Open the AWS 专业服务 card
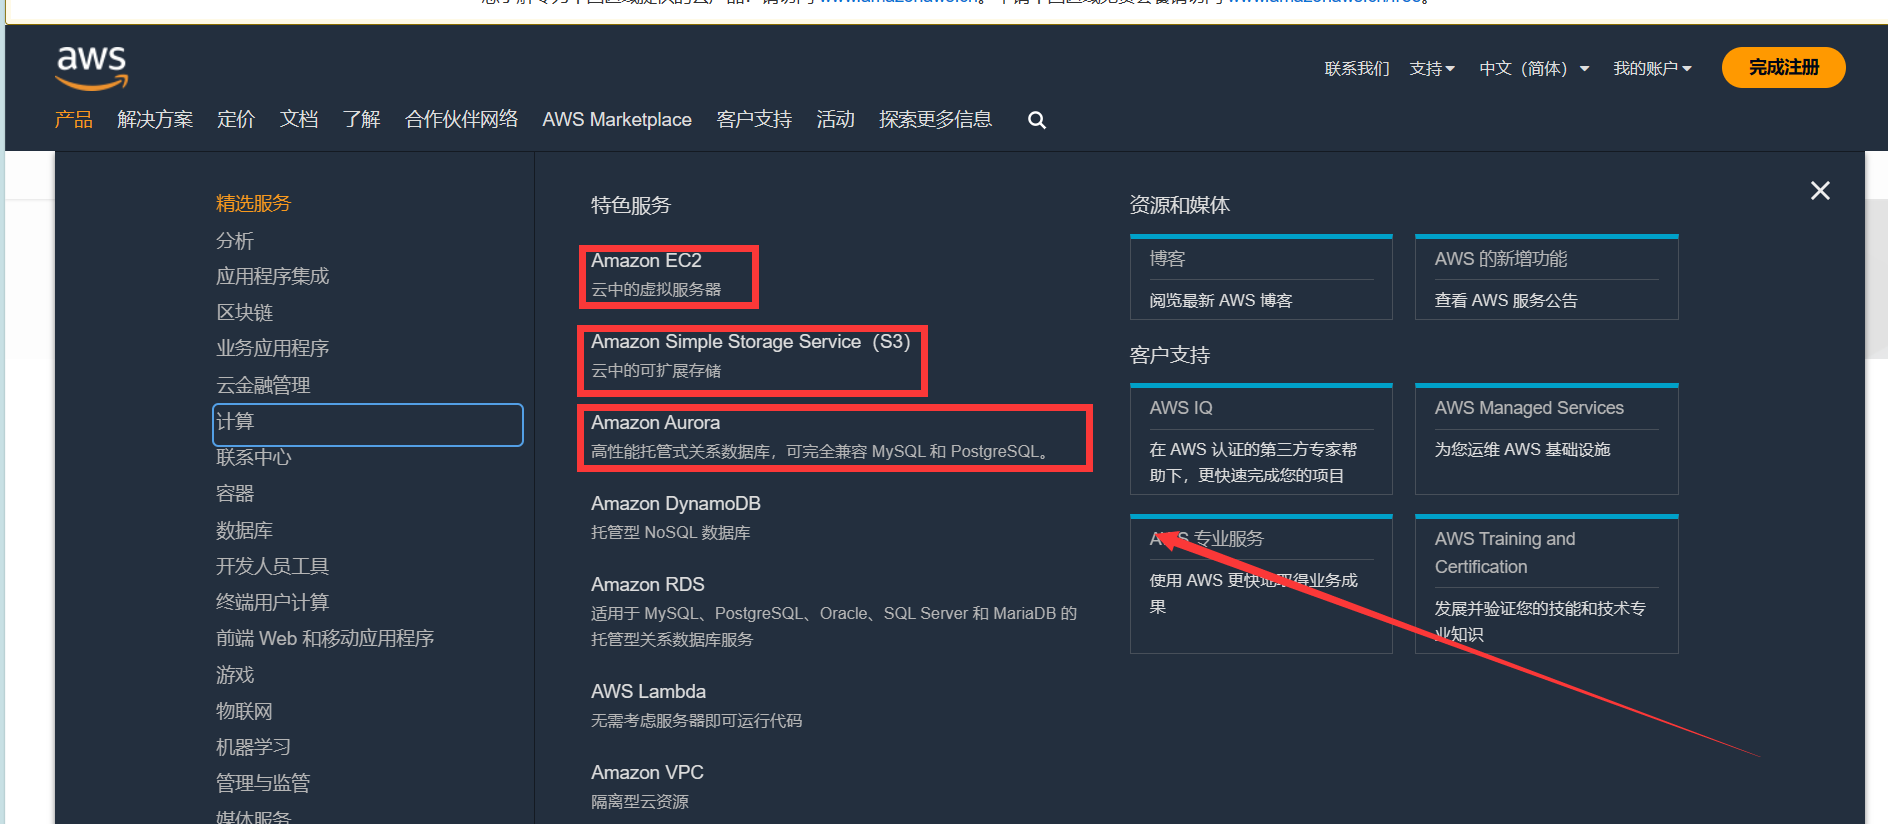This screenshot has width=1888, height=824. [1261, 584]
